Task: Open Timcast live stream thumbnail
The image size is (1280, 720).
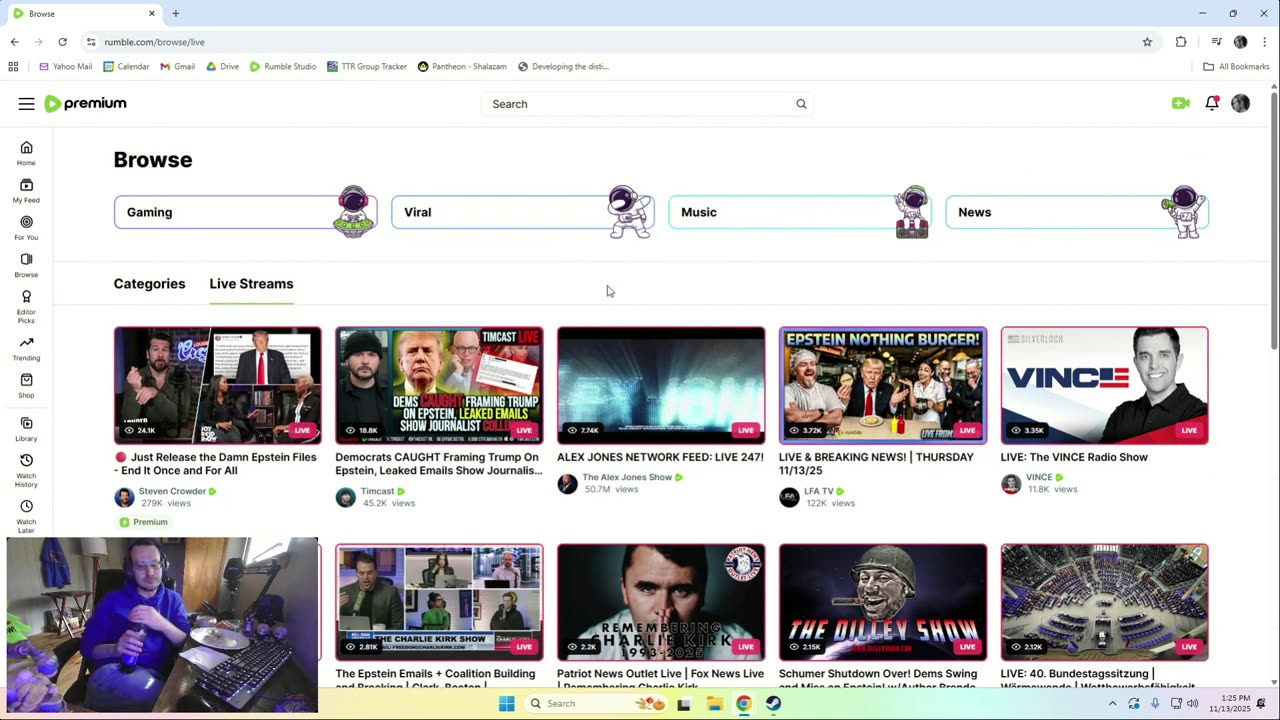Action: pyautogui.click(x=440, y=385)
